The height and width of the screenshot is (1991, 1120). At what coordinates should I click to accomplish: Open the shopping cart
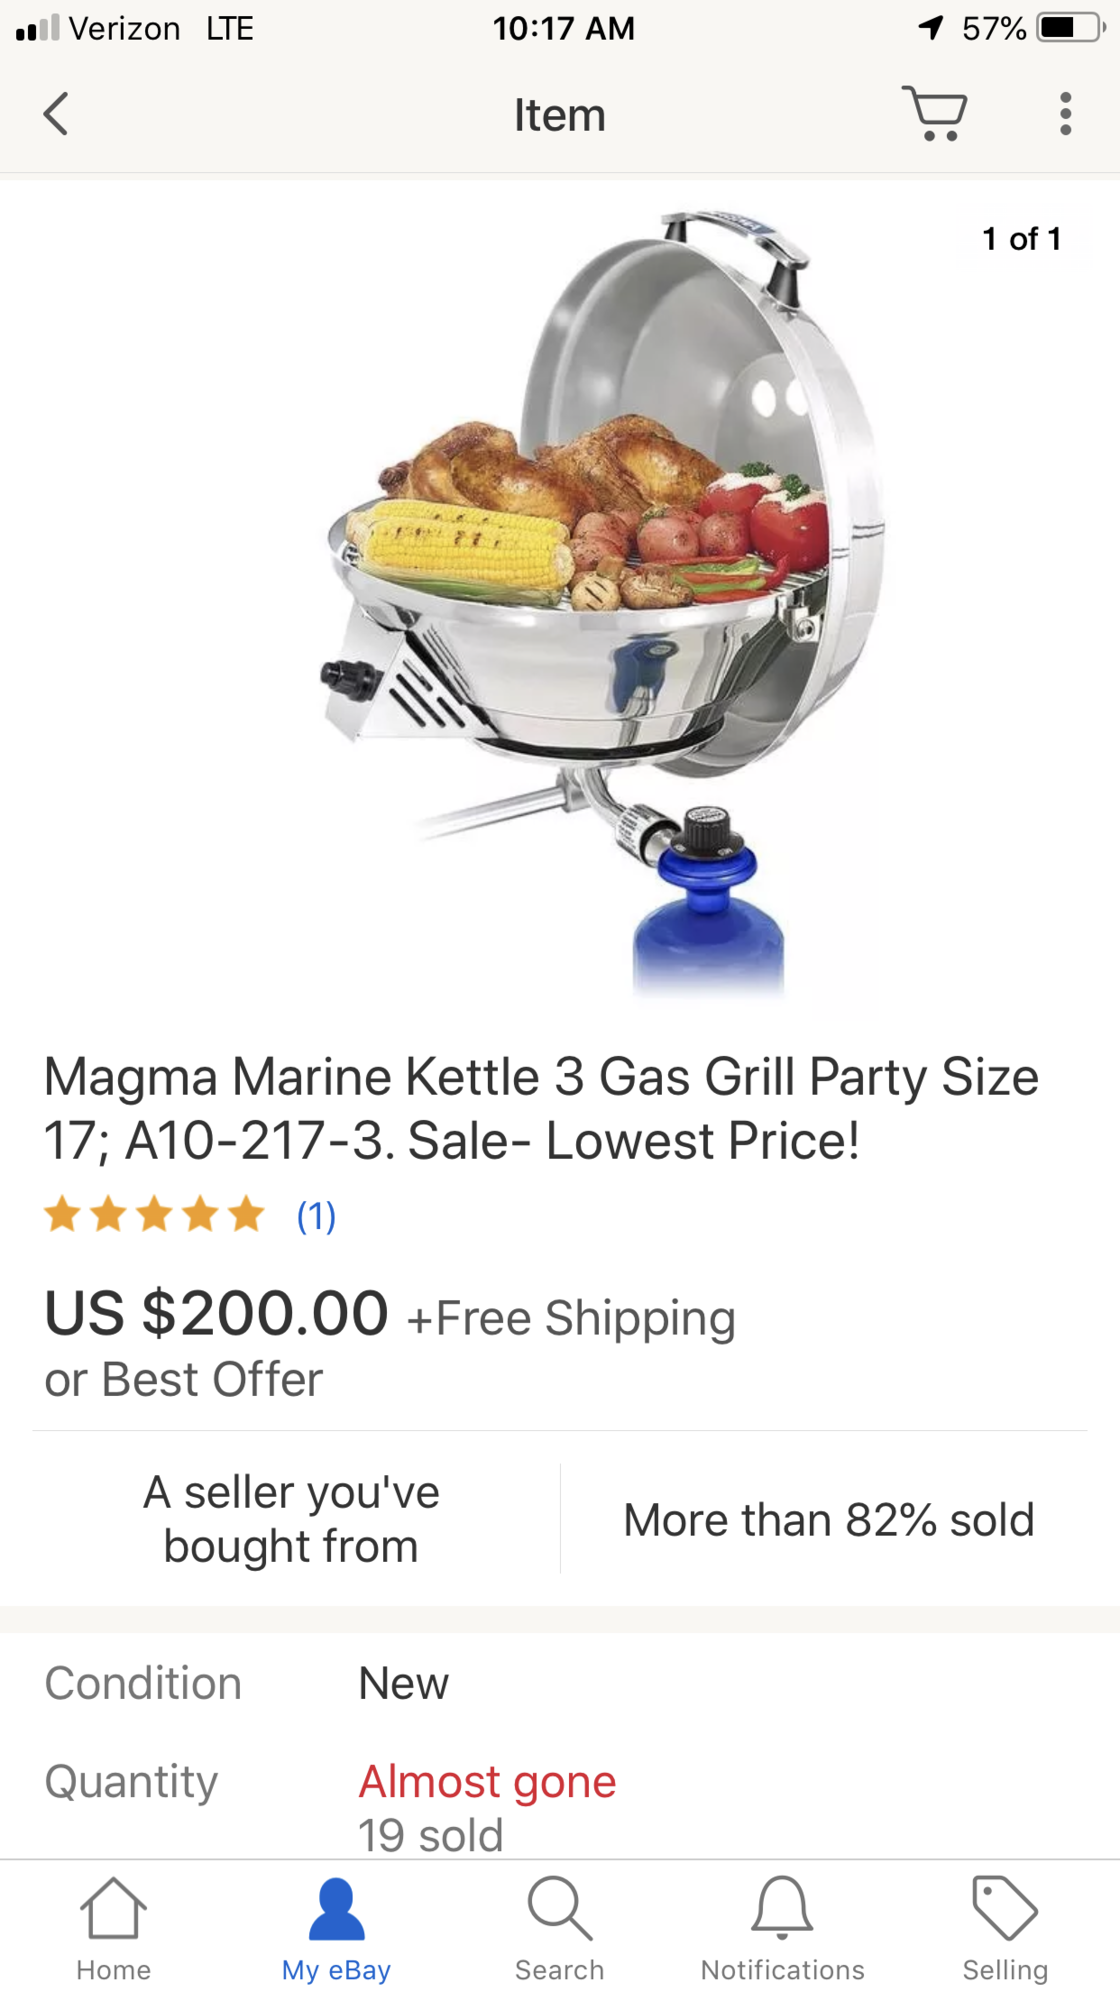[935, 113]
